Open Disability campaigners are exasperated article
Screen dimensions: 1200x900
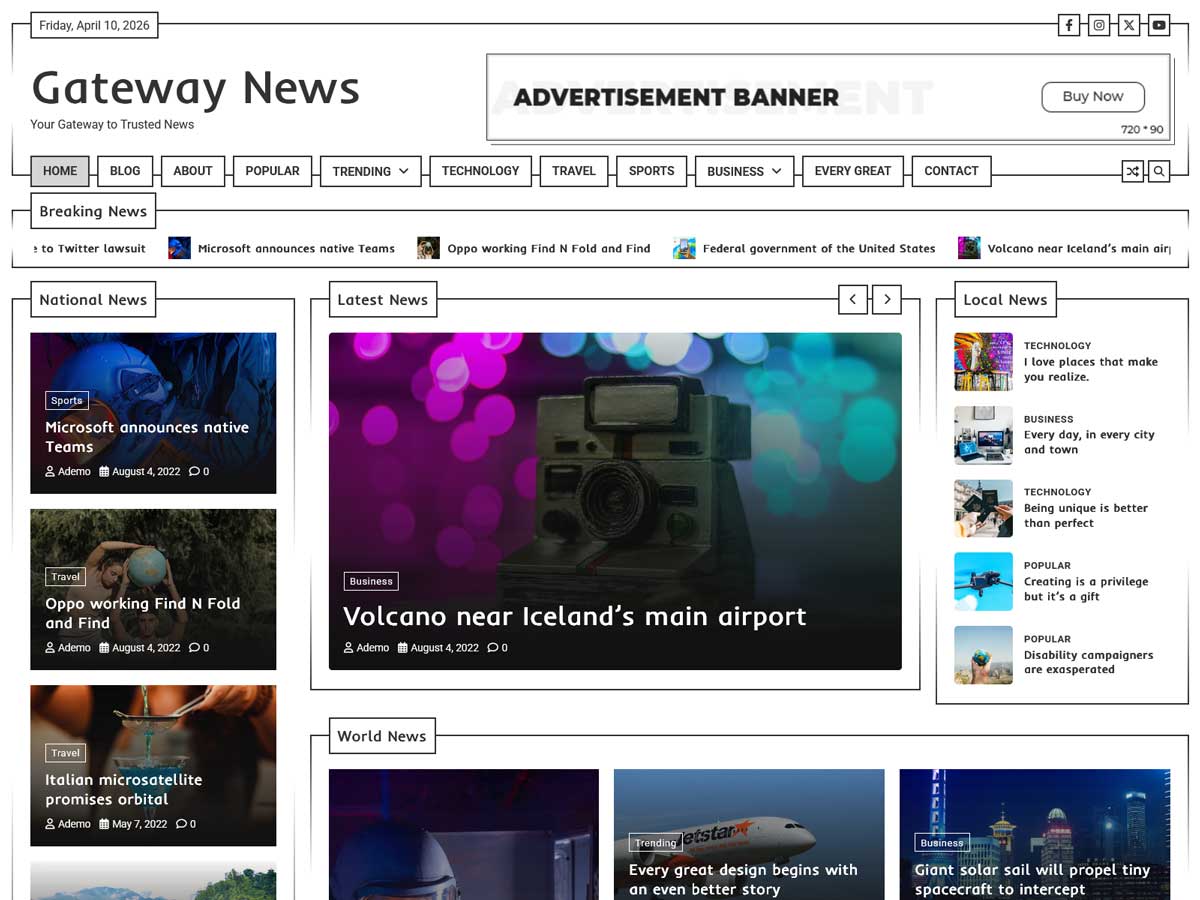1088,662
